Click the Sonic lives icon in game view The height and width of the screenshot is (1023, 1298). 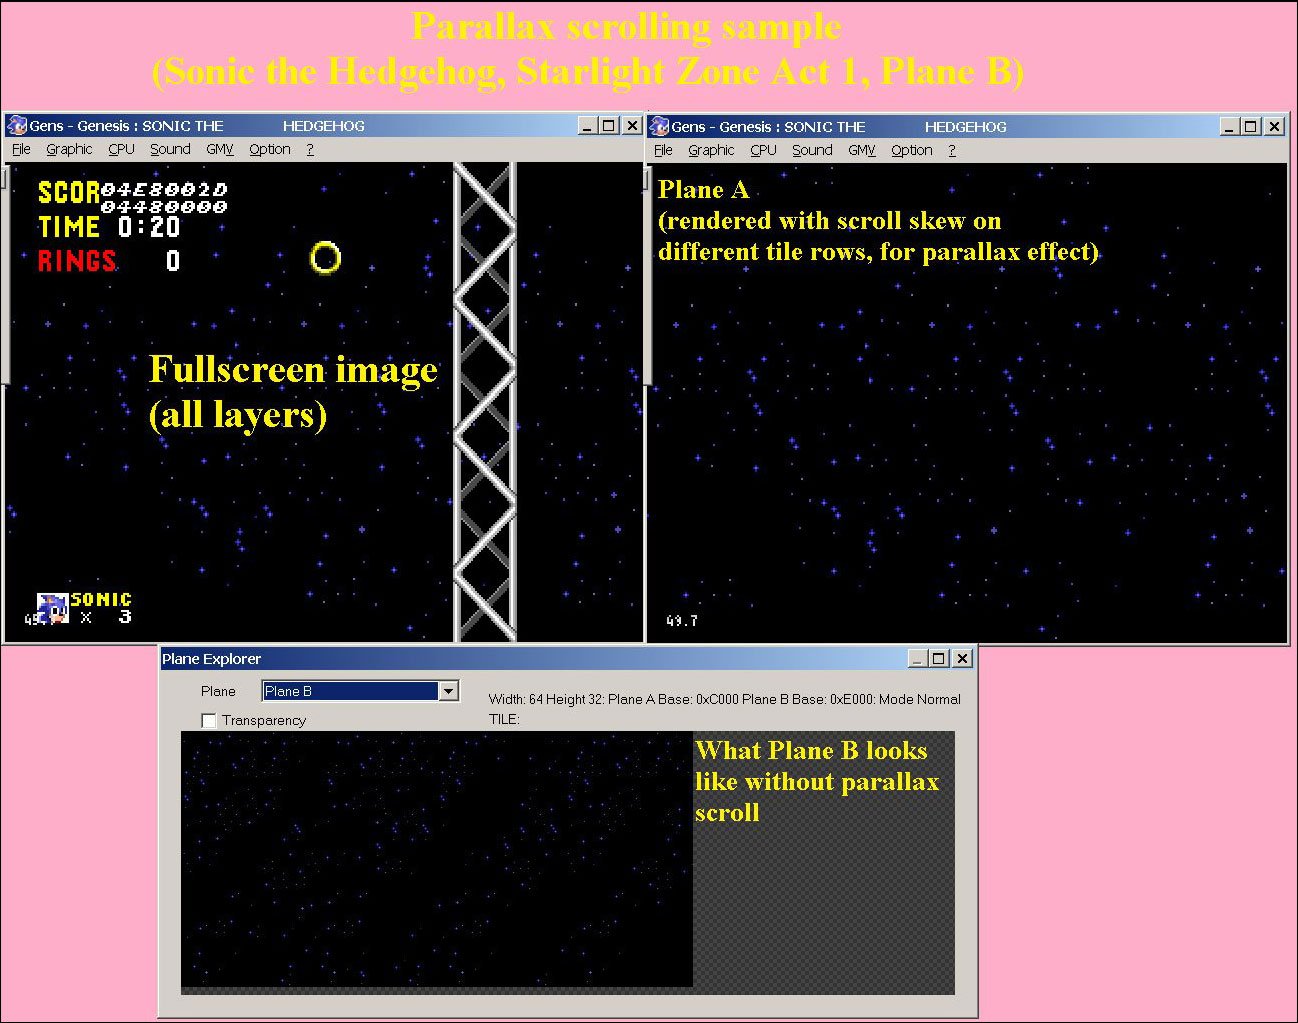click(53, 608)
